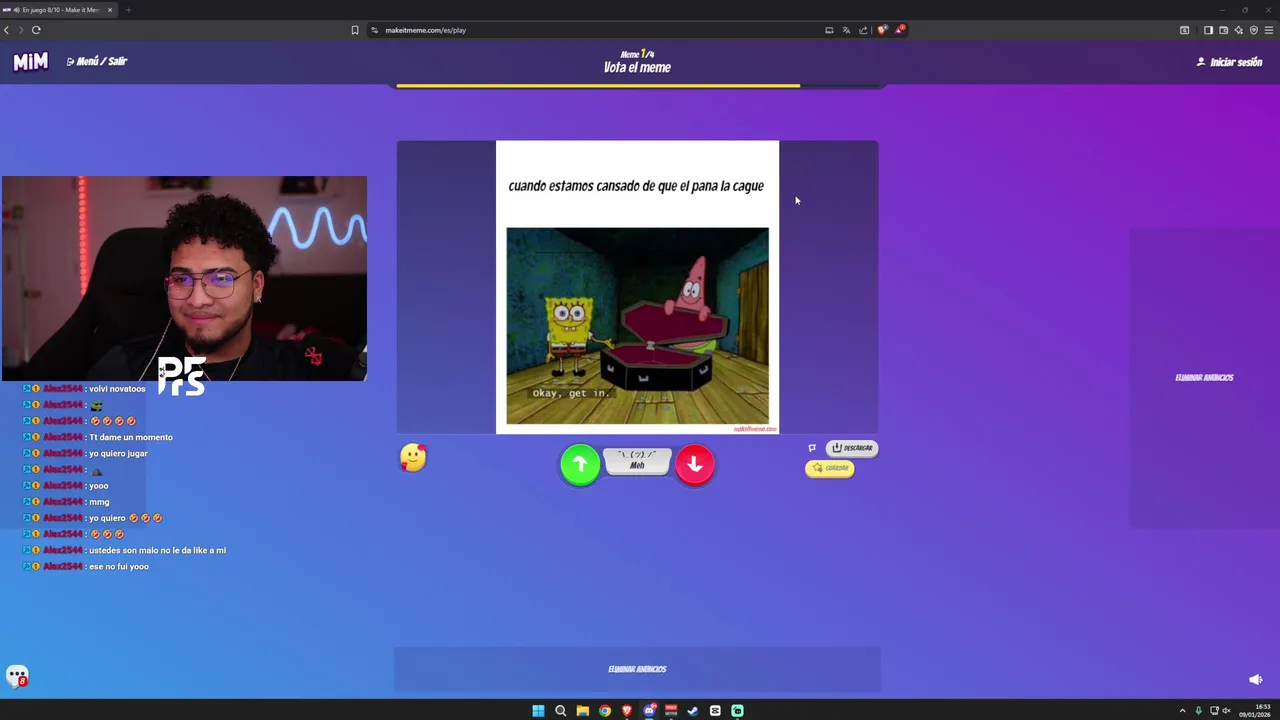Click the yellow Guardar button
The height and width of the screenshot is (720, 1280).
click(830, 468)
